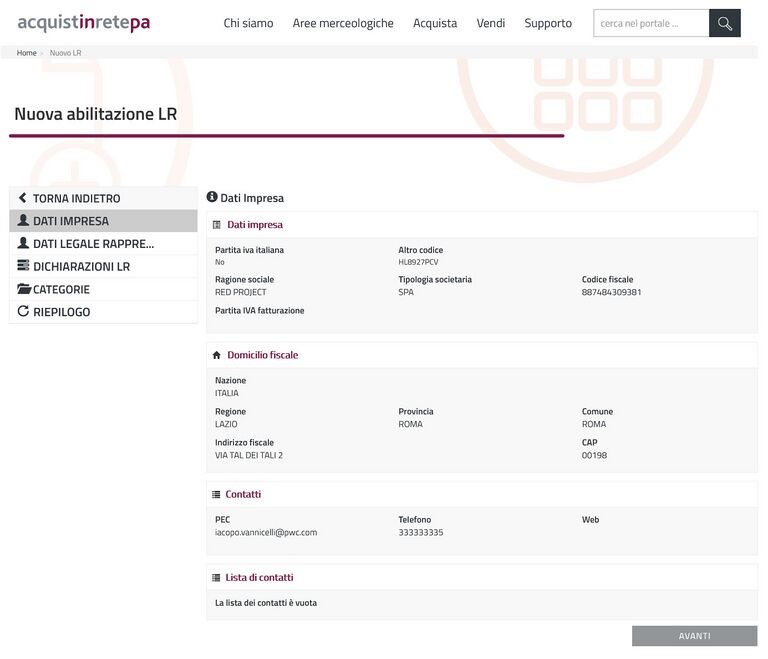Click the list icon by Contatti header
This screenshot has height=659, width=768.
(x=216, y=494)
